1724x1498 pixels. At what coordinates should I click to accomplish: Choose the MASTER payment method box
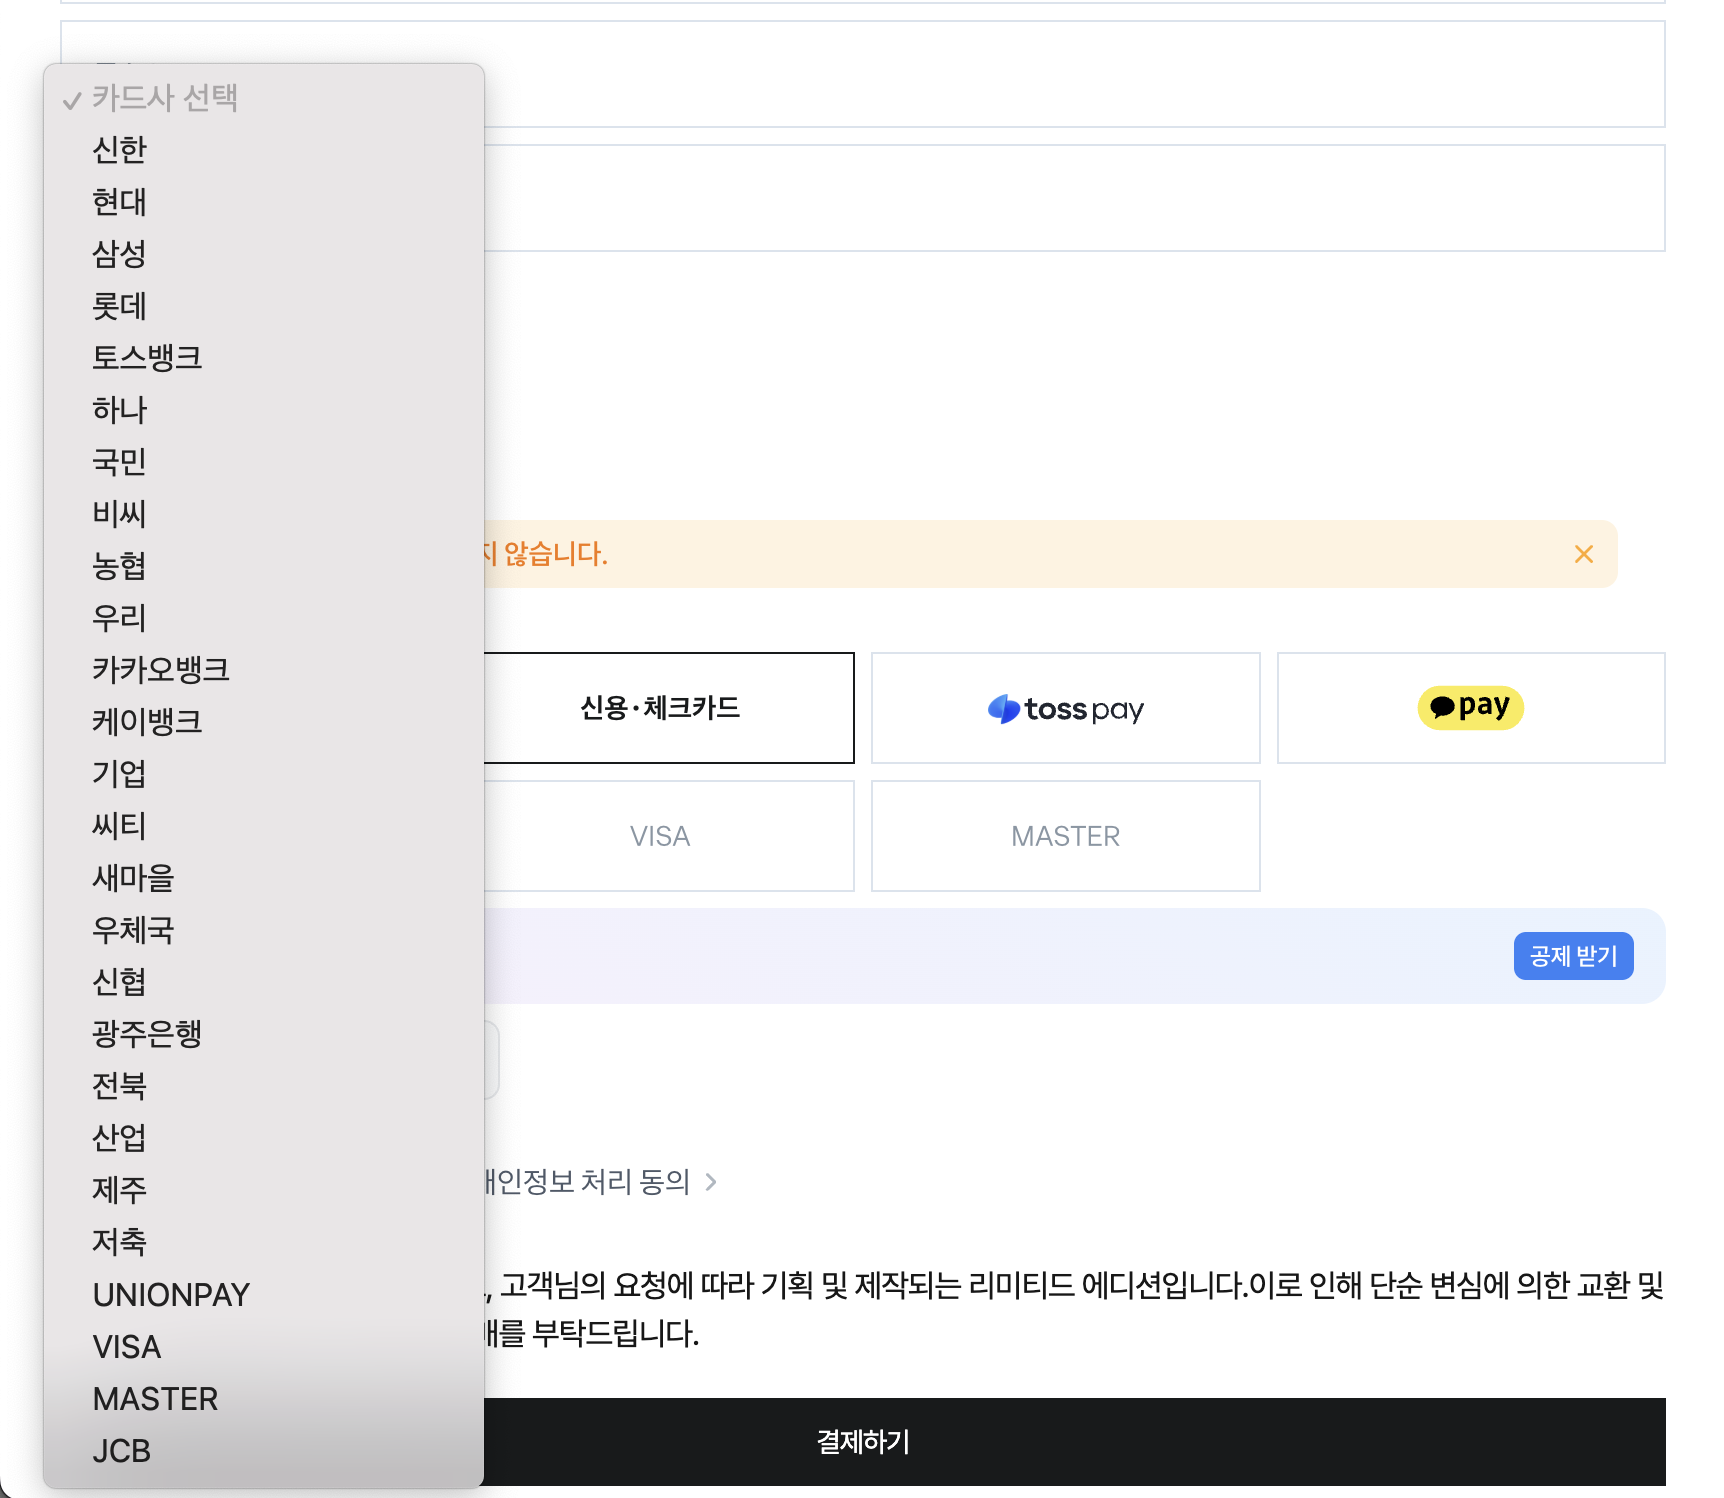click(1066, 836)
